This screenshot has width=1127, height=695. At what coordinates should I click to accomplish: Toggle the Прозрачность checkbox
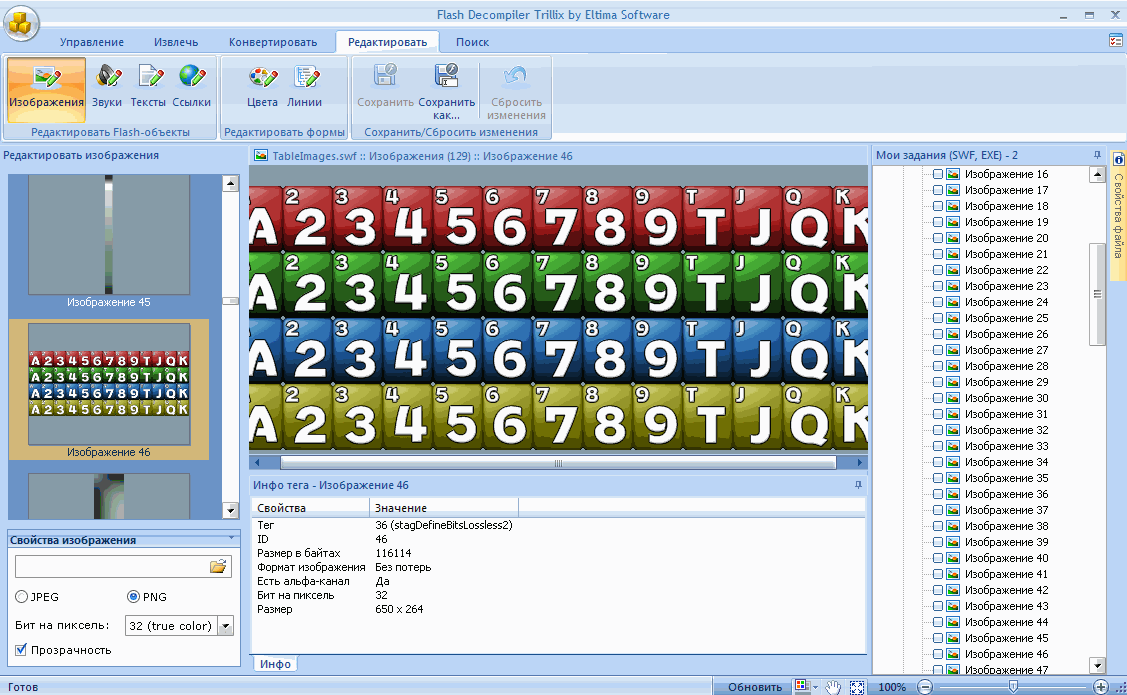pos(22,650)
